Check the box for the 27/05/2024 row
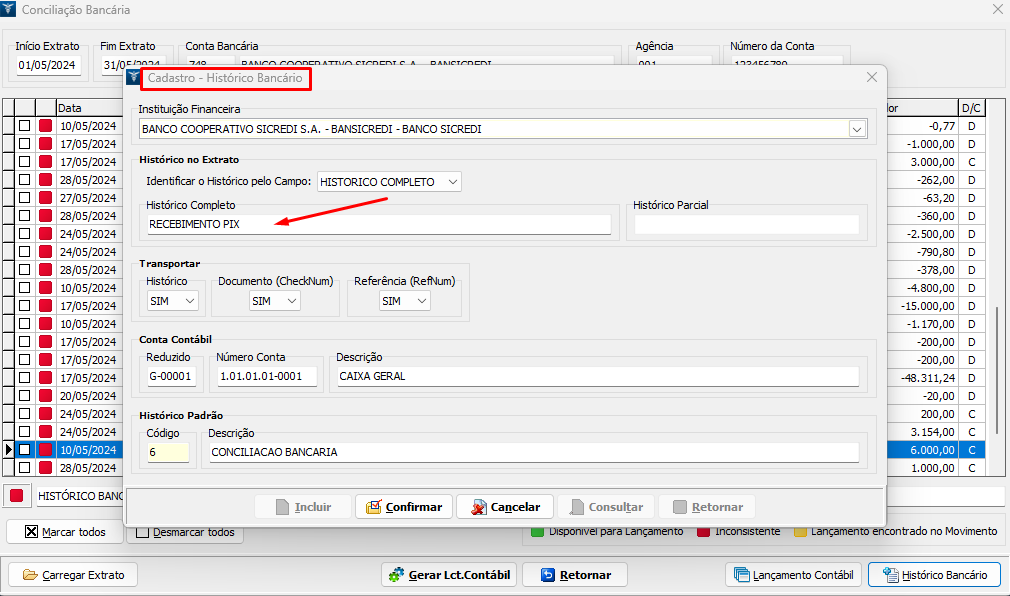 24,198
